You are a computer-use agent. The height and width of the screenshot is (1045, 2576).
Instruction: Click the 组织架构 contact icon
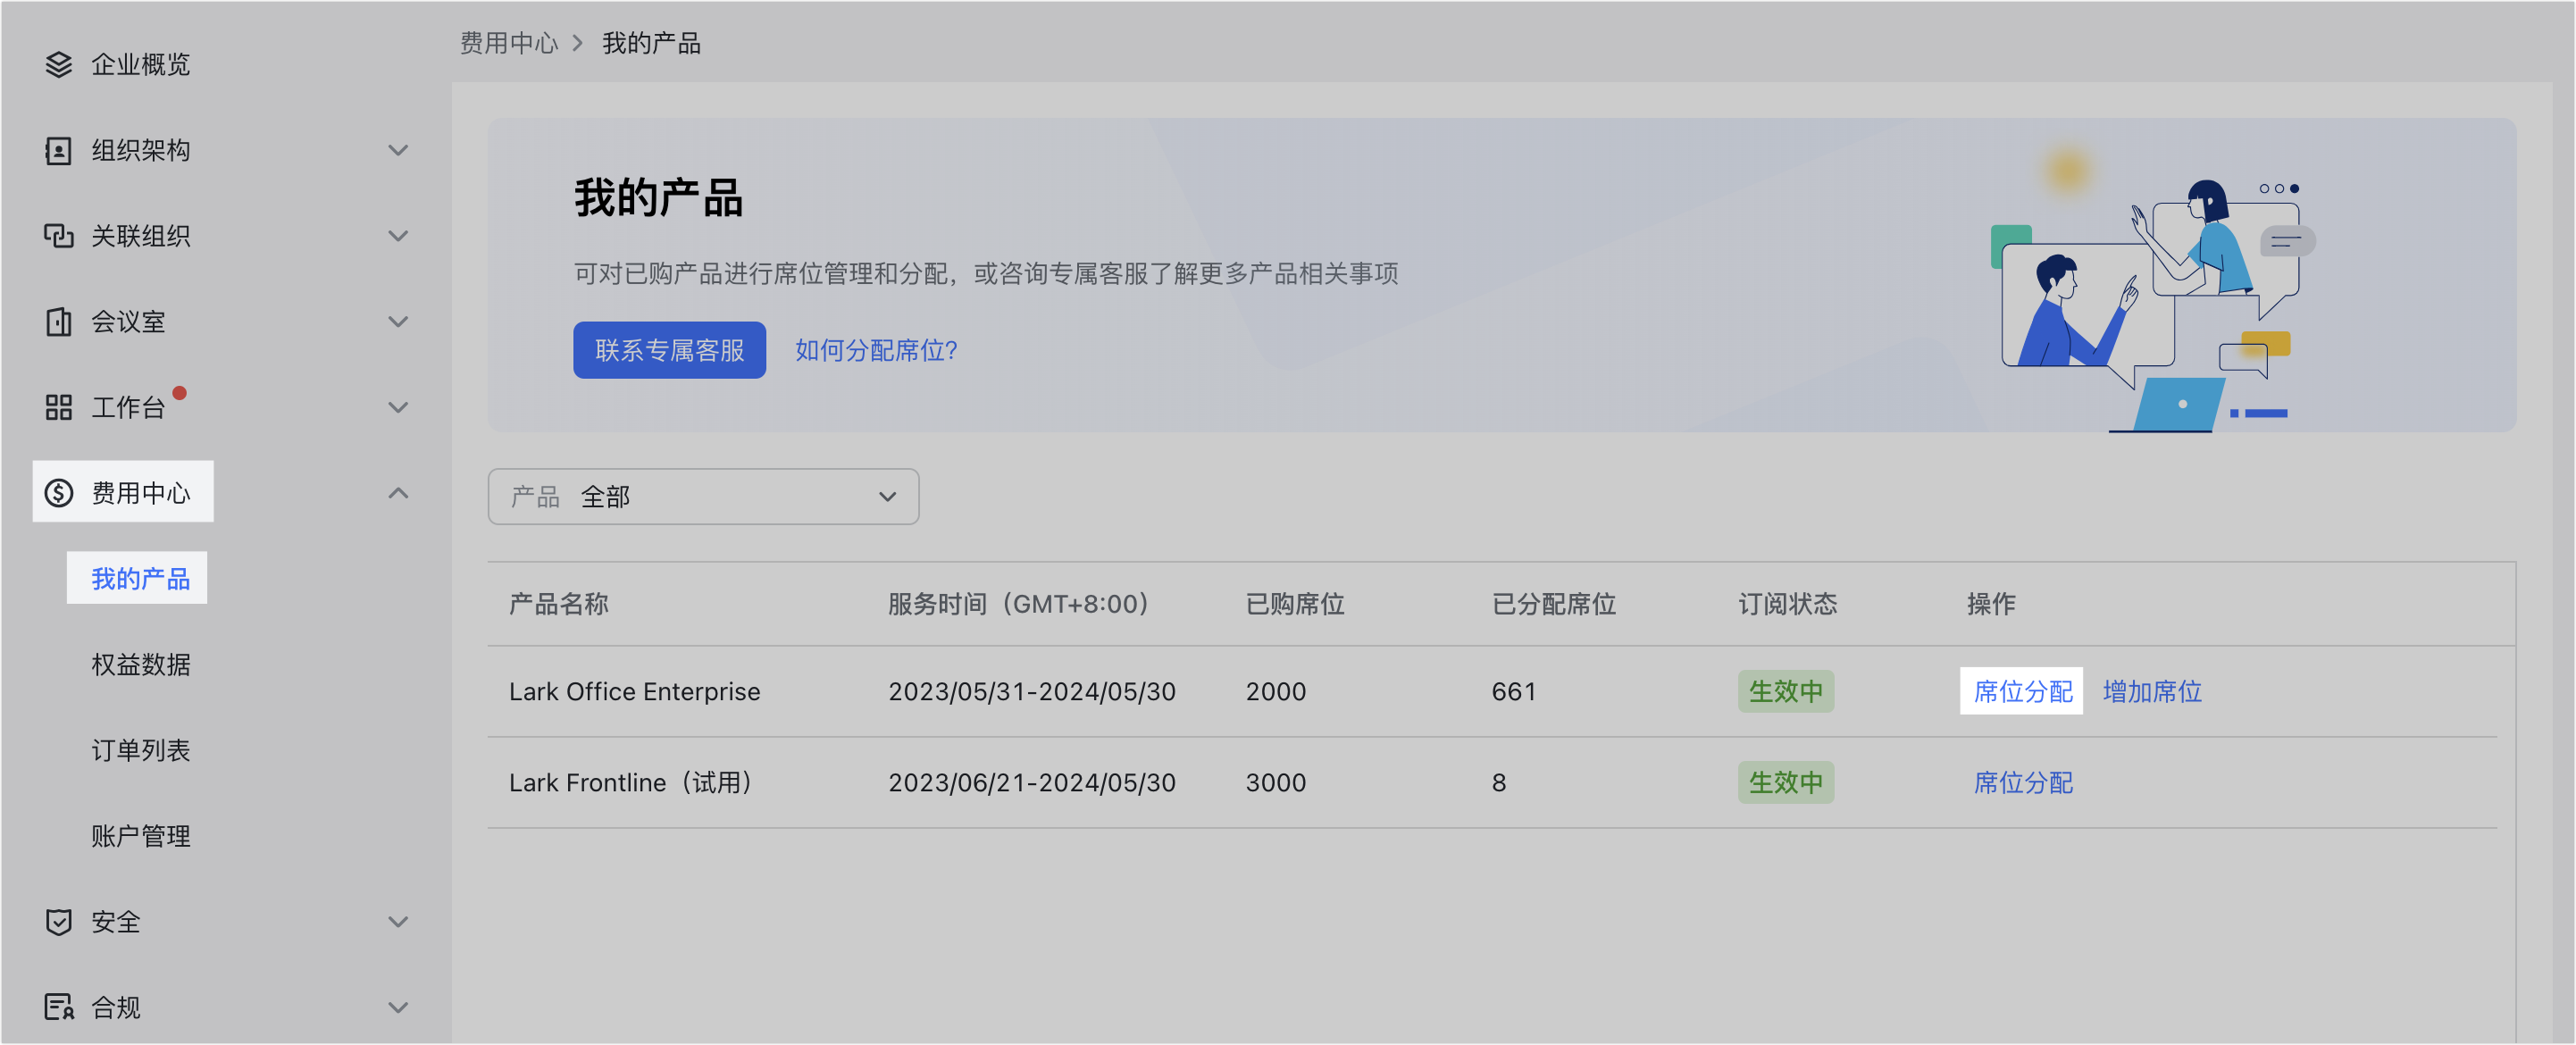59,151
